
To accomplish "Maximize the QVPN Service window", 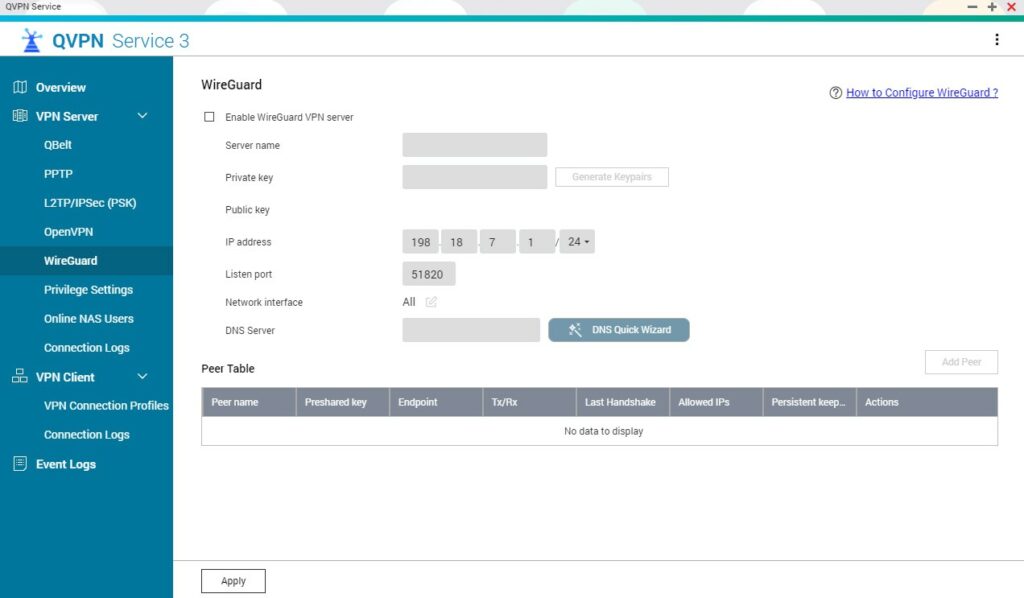I will point(992,7).
